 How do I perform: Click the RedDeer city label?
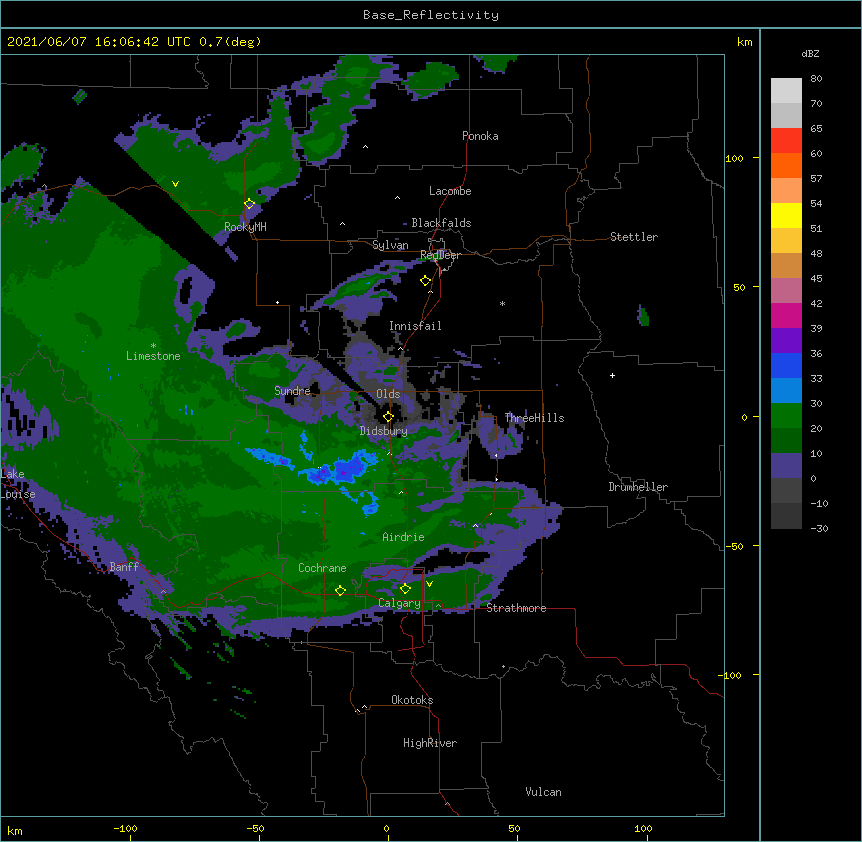tap(440, 255)
